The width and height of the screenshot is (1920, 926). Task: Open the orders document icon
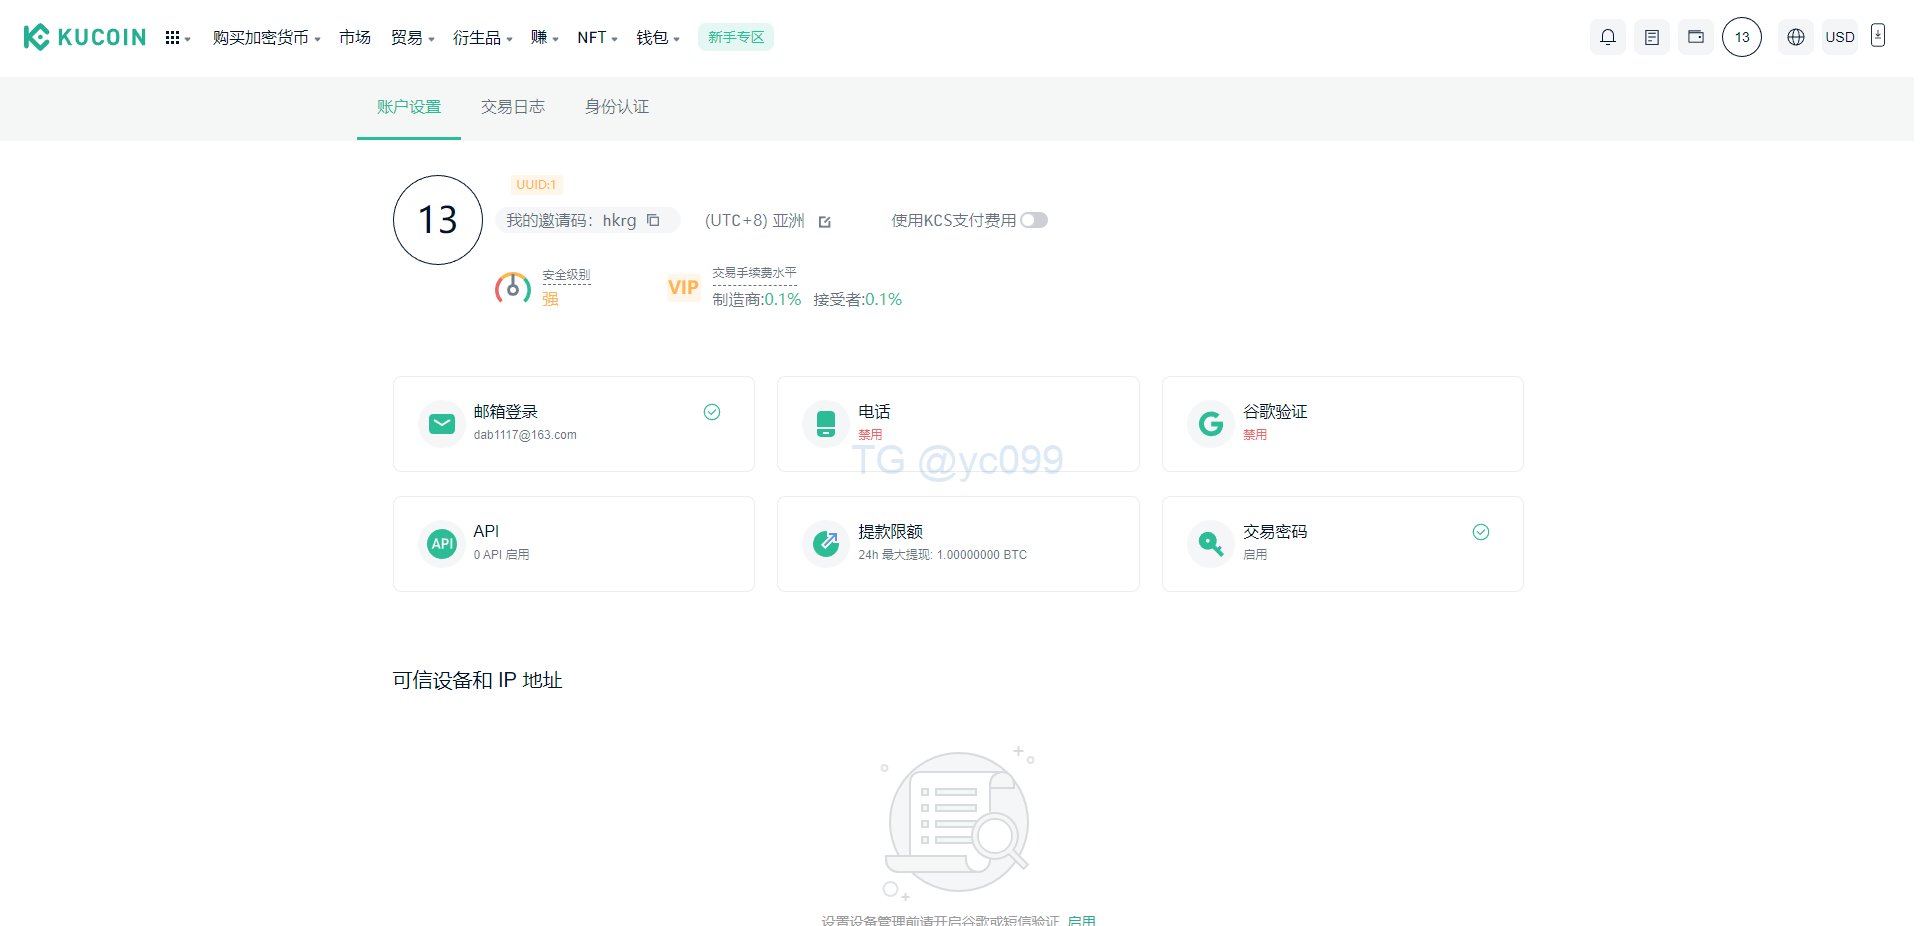[x=1651, y=37]
